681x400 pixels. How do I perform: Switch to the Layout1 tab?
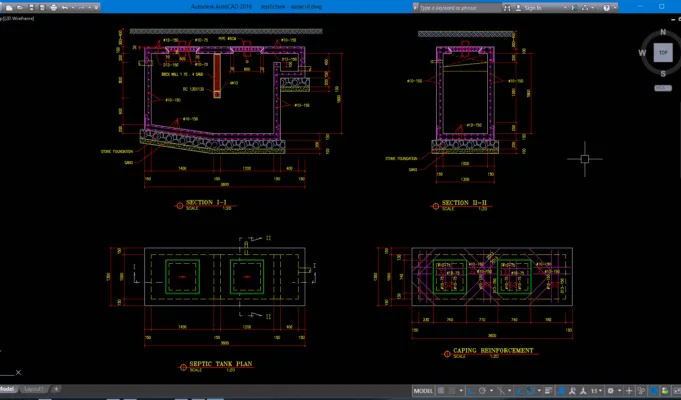click(33, 389)
